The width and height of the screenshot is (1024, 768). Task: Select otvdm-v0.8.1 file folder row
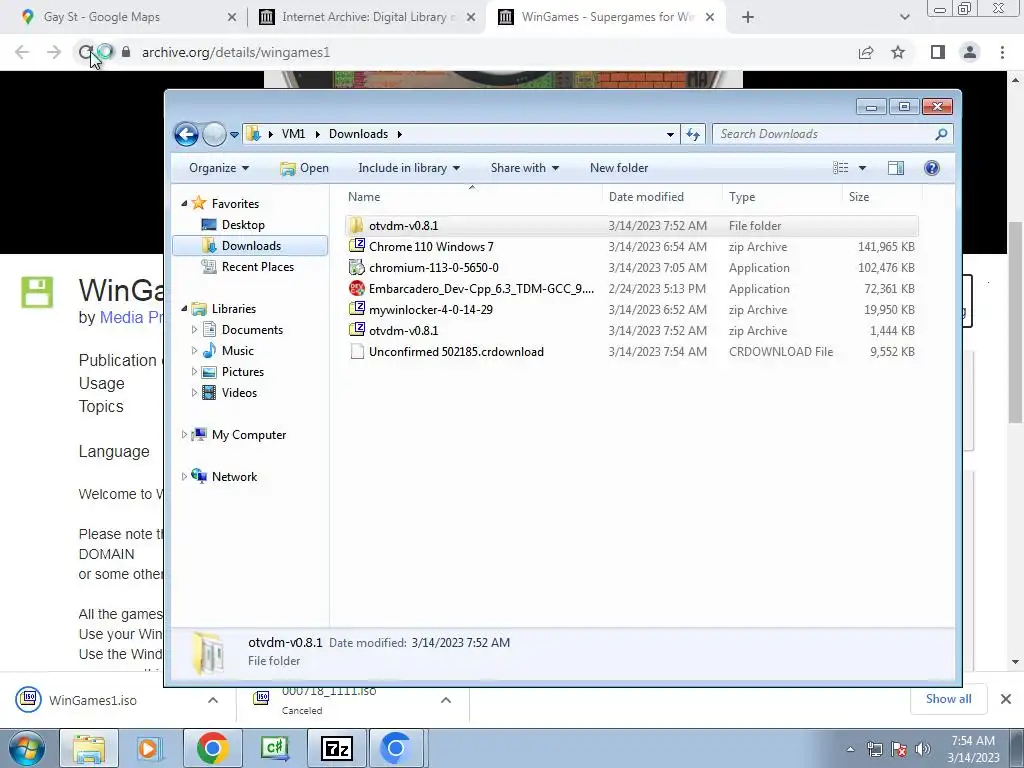coord(632,226)
